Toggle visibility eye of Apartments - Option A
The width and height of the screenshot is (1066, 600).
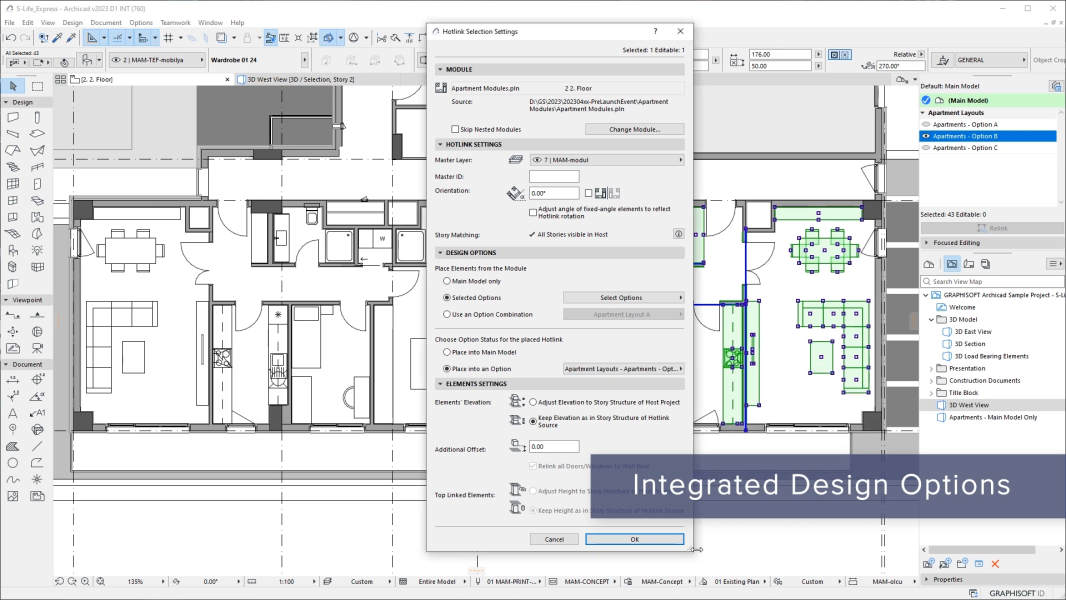(926, 124)
